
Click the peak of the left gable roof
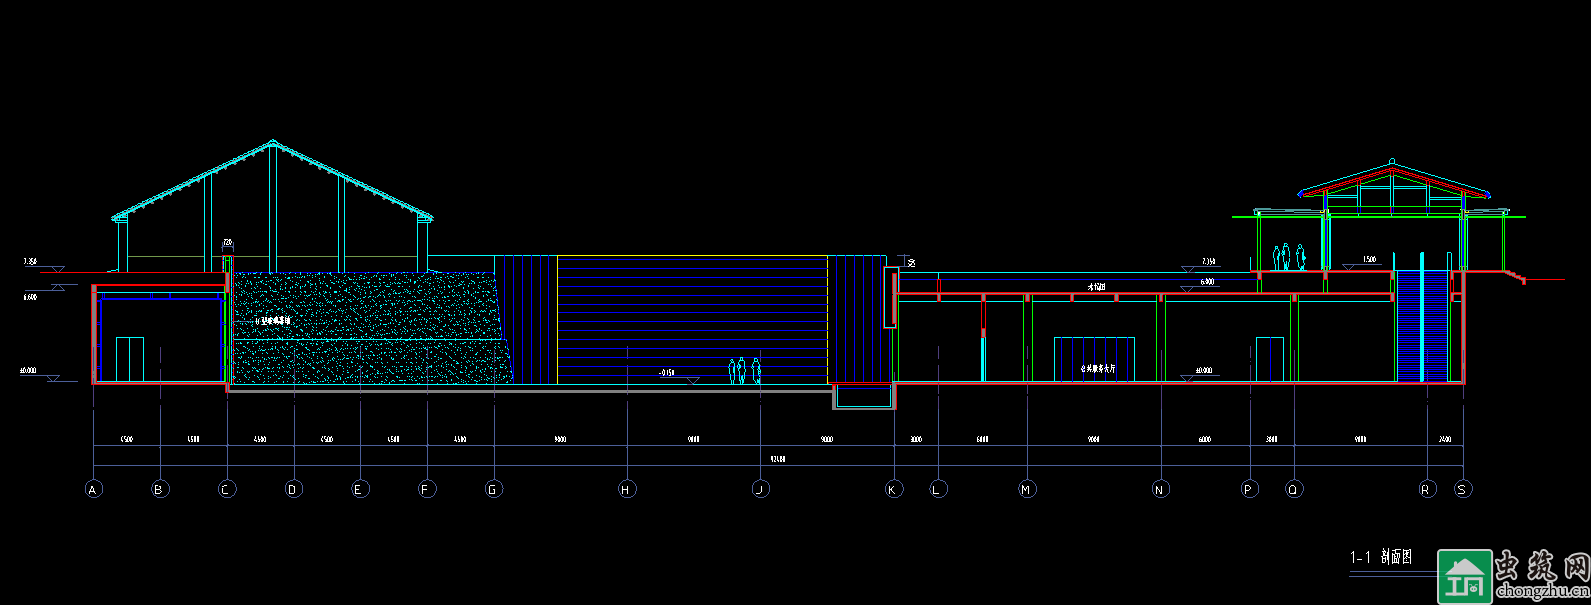click(x=272, y=142)
